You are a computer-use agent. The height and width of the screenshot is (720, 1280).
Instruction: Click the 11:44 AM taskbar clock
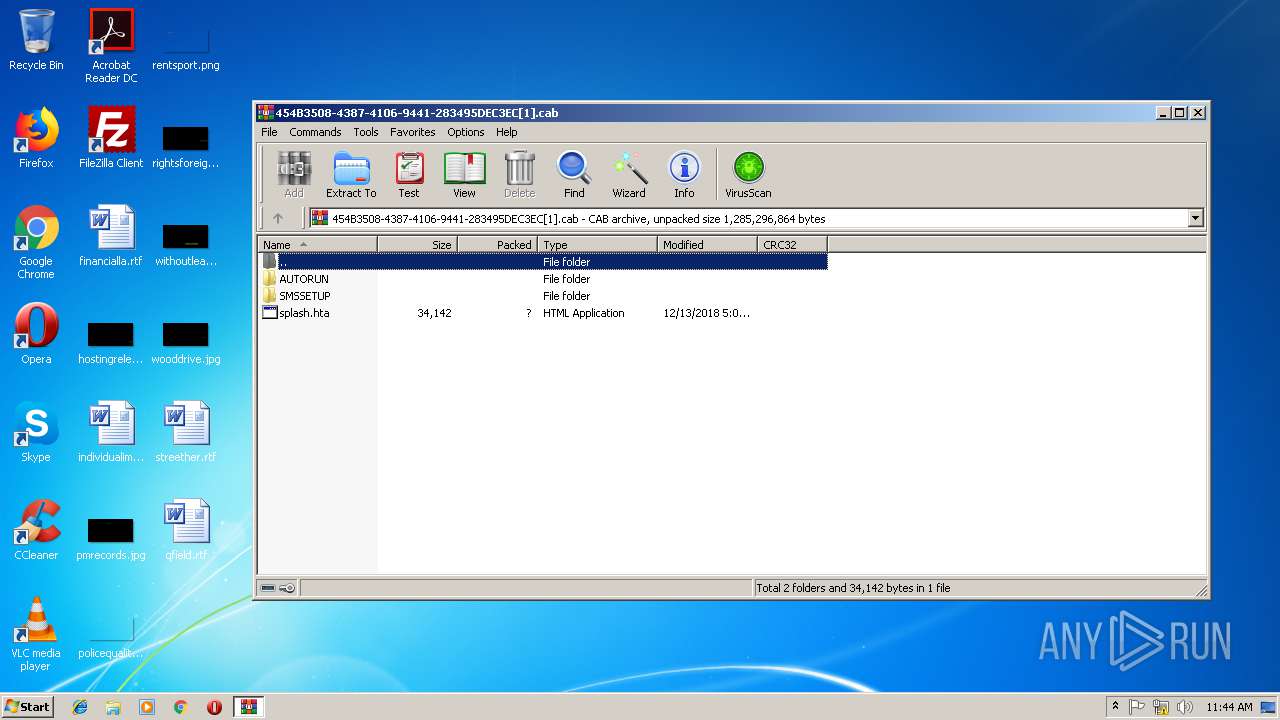click(1229, 707)
